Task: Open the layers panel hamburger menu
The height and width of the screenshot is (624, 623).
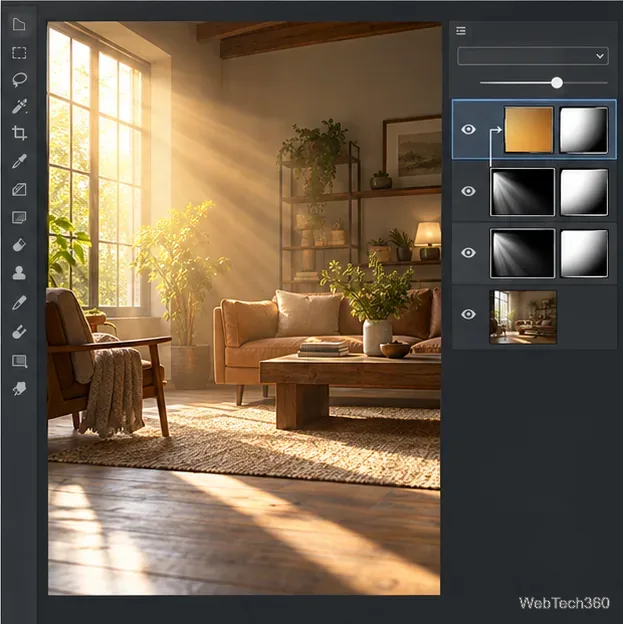Action: [x=461, y=31]
